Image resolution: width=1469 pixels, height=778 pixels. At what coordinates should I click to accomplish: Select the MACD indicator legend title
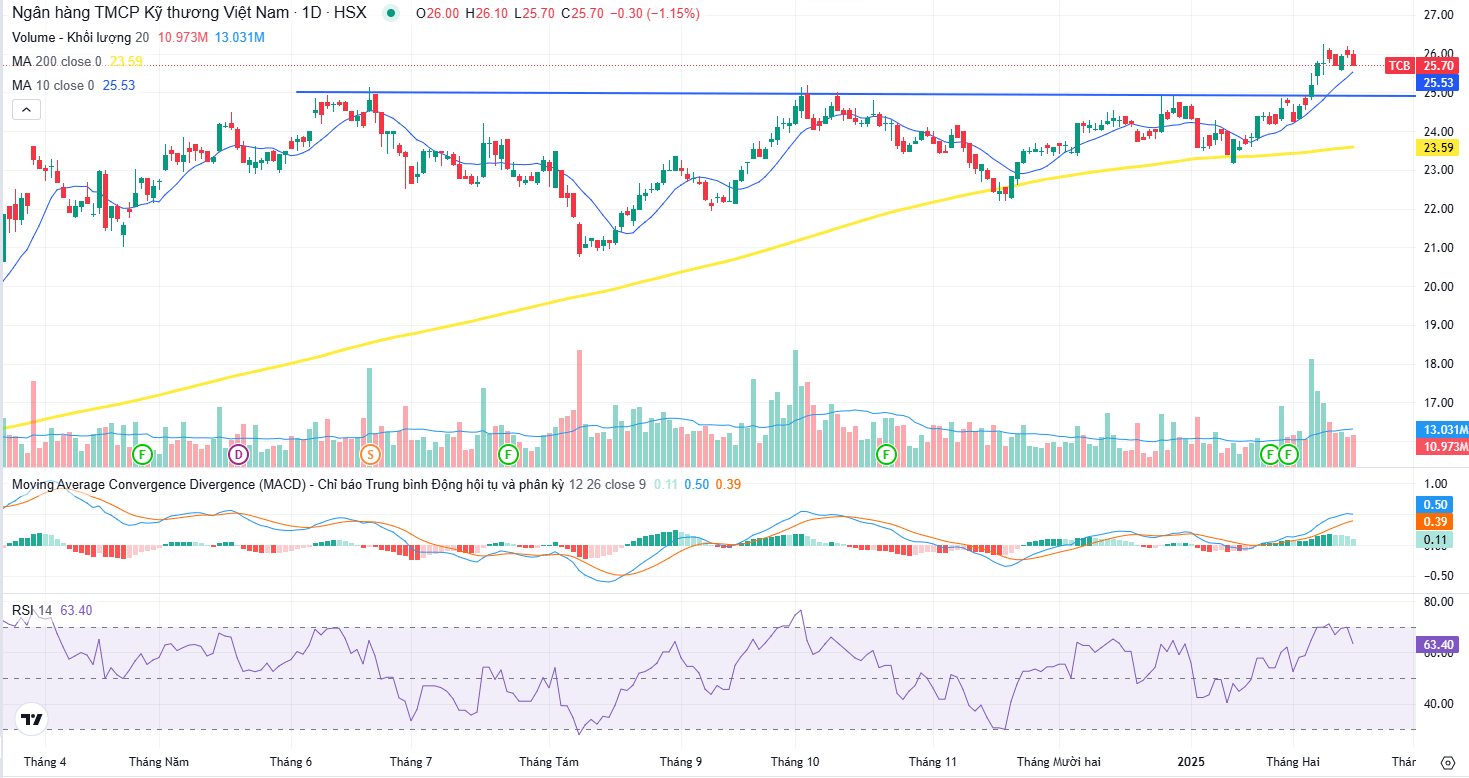(x=289, y=484)
